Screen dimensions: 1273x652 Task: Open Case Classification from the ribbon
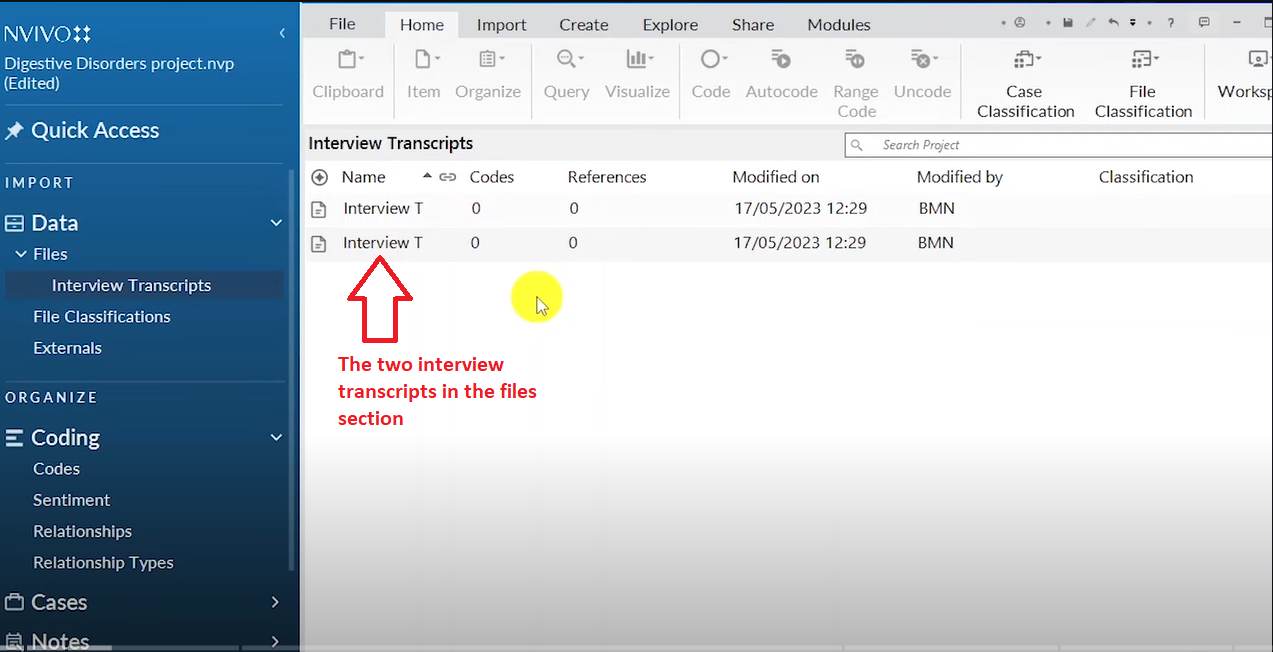(x=1023, y=80)
